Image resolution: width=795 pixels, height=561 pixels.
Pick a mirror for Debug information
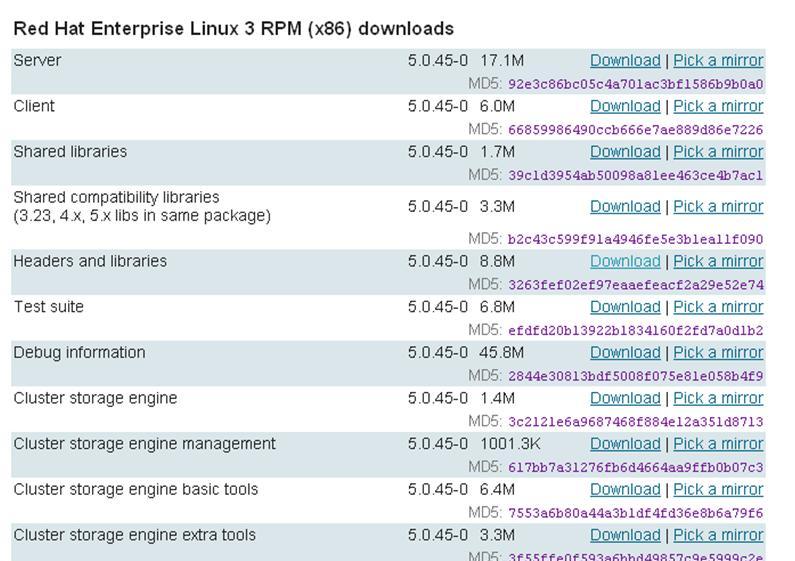[718, 353]
